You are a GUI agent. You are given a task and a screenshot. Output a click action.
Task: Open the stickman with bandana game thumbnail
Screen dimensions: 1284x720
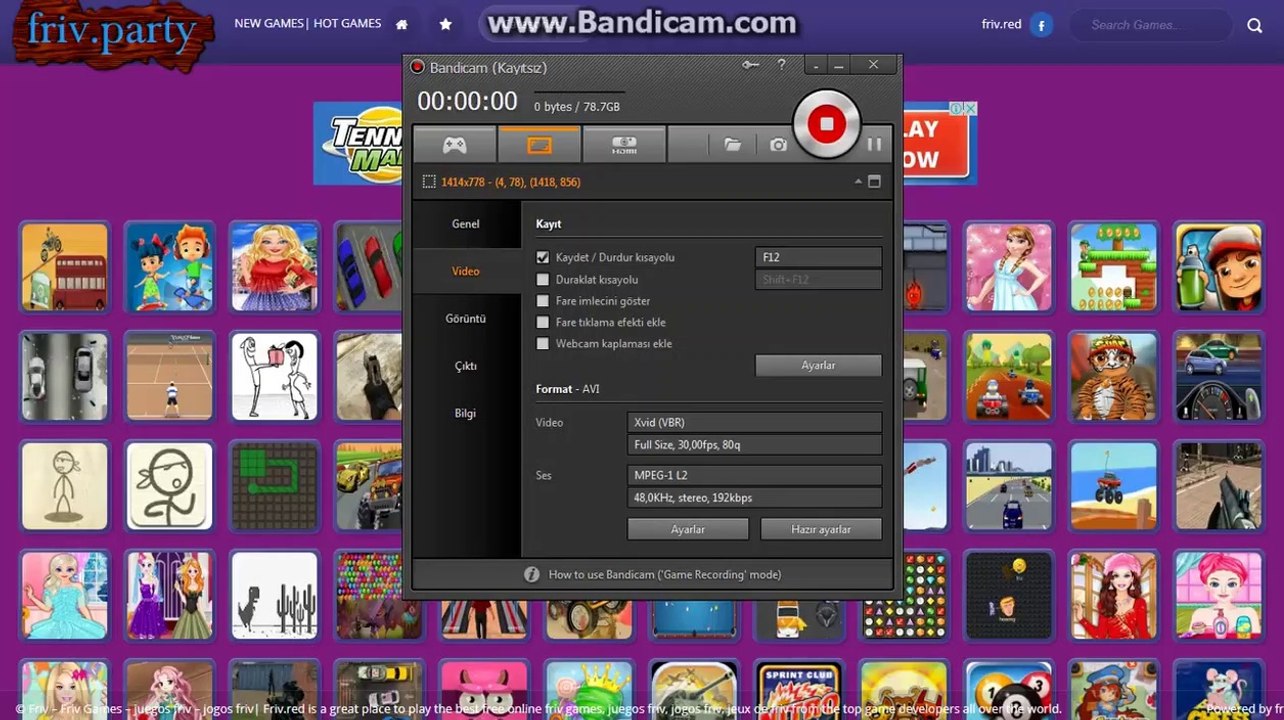[x=169, y=486]
